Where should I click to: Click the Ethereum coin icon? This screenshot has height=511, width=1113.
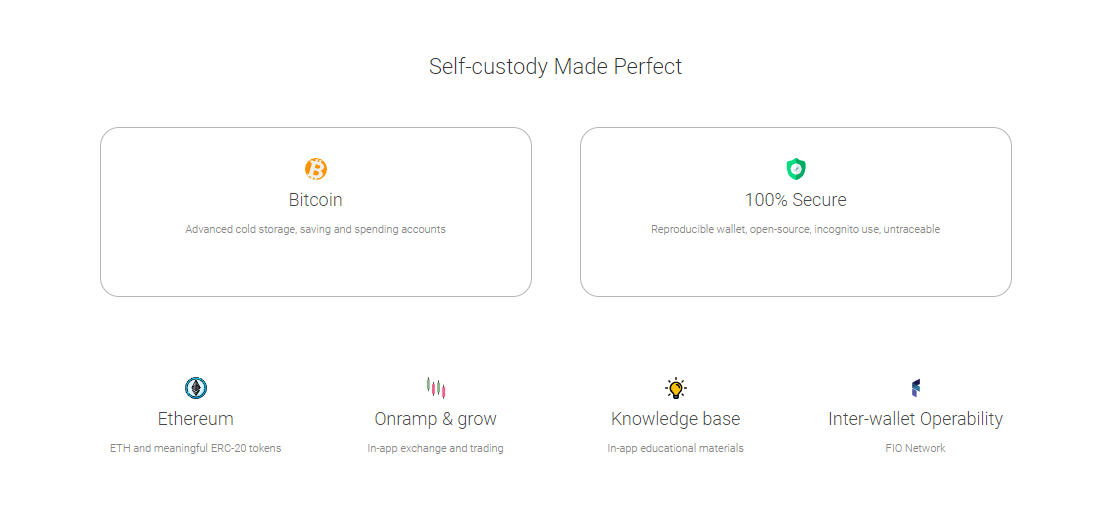tap(196, 388)
